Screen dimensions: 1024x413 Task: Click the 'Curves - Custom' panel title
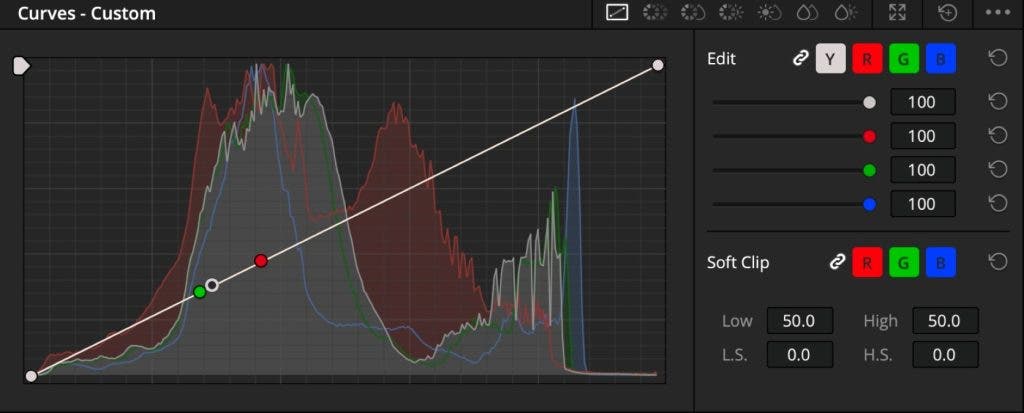(87, 13)
